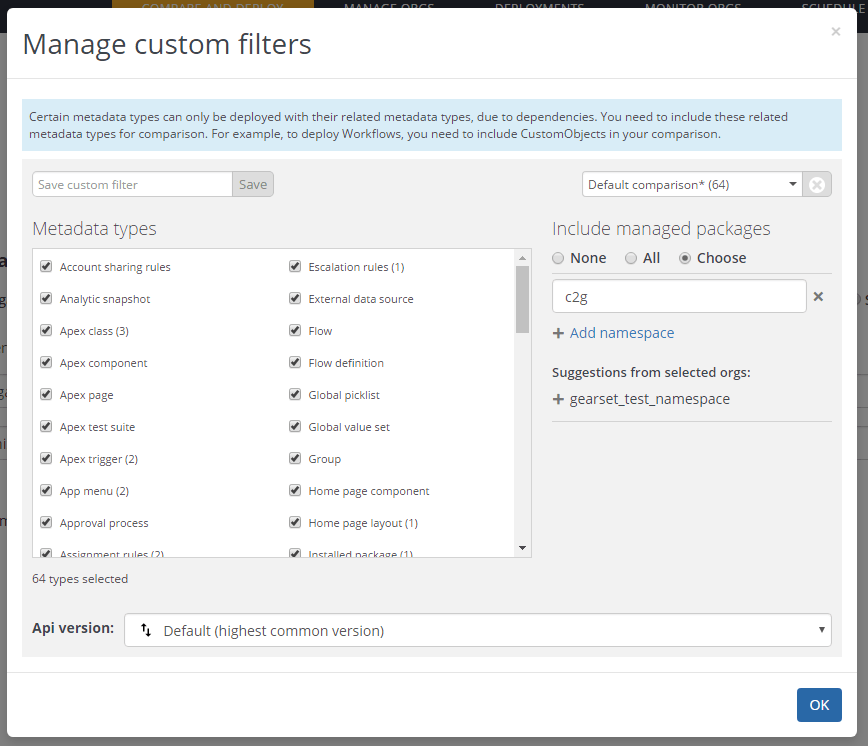Clear the Default comparison filter selection
The height and width of the screenshot is (746, 868).
pyautogui.click(x=817, y=185)
